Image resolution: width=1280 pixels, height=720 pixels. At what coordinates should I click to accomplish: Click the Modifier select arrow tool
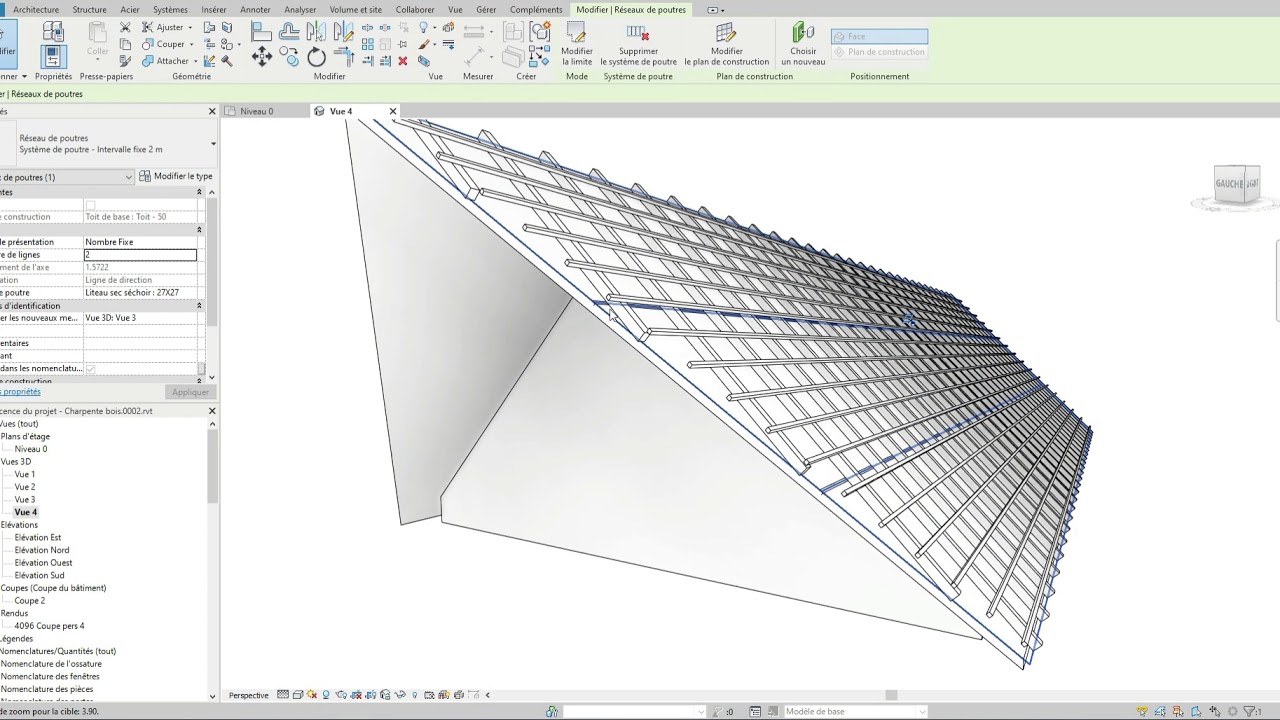6,44
